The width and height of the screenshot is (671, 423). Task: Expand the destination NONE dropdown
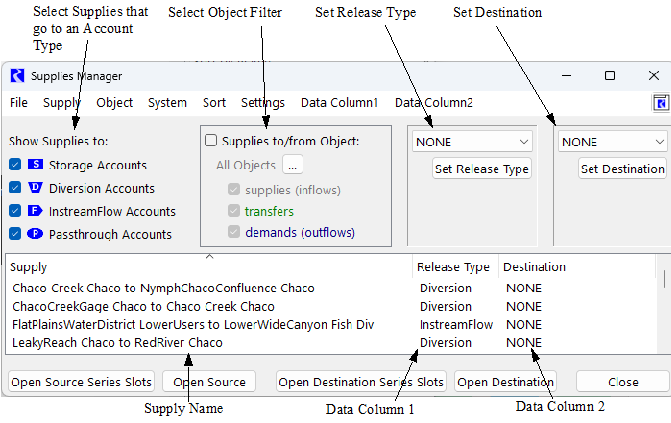[613, 142]
